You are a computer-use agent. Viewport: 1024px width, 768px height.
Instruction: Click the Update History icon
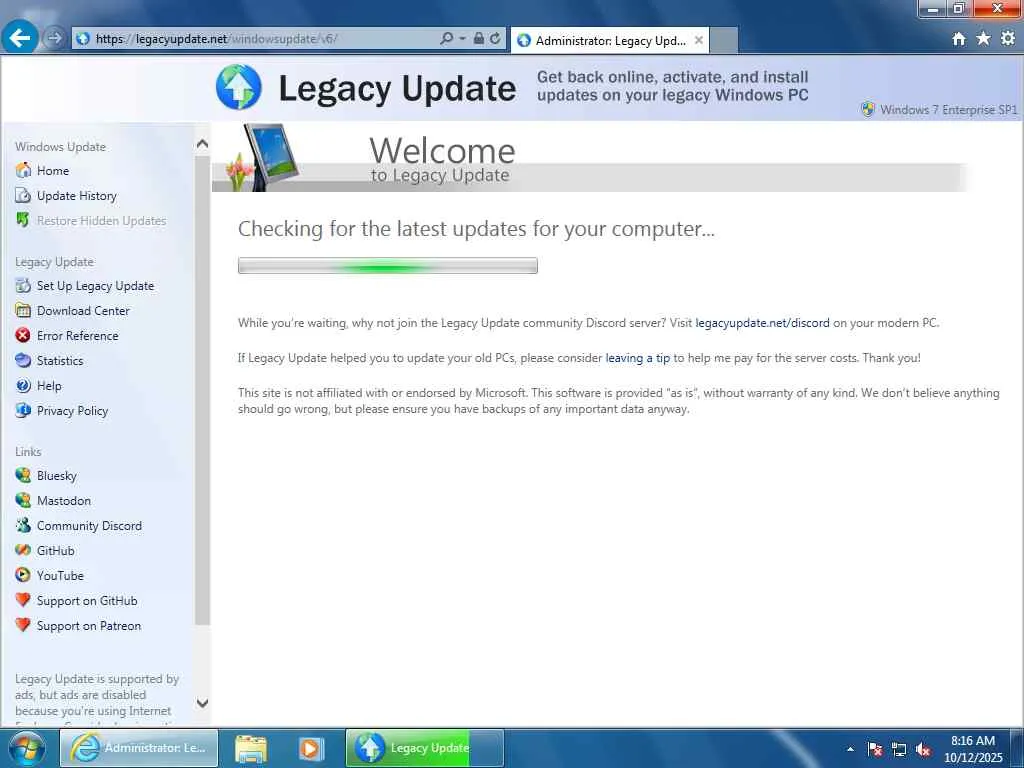[x=23, y=195]
